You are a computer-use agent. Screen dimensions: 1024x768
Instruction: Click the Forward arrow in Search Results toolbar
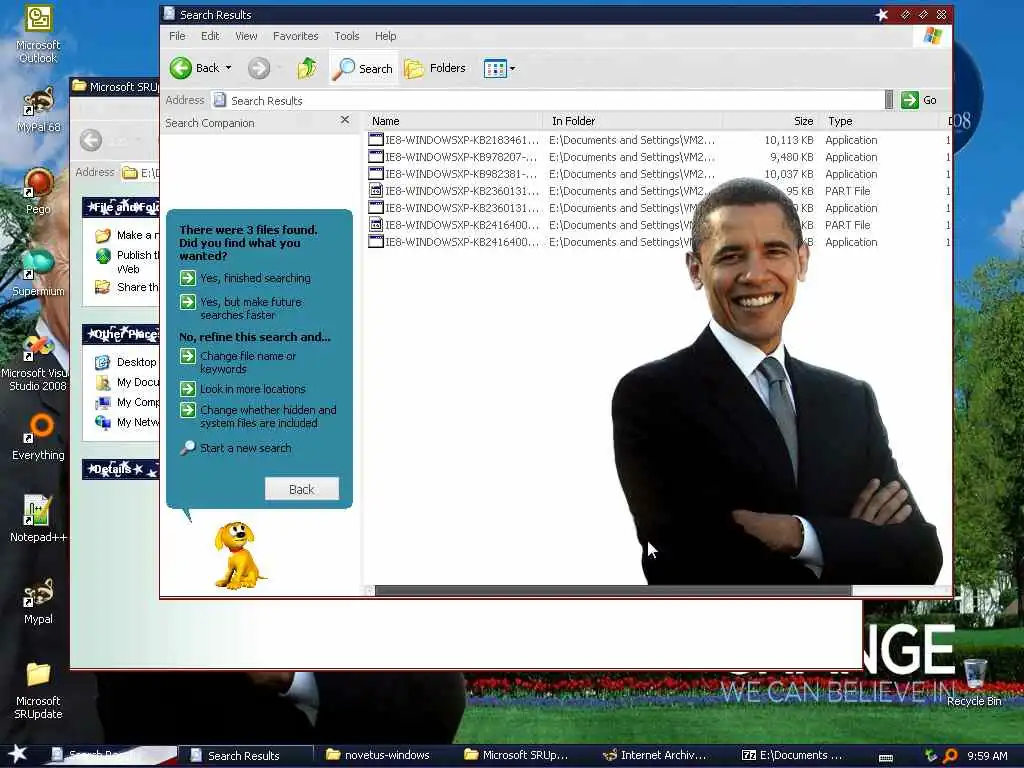point(259,68)
